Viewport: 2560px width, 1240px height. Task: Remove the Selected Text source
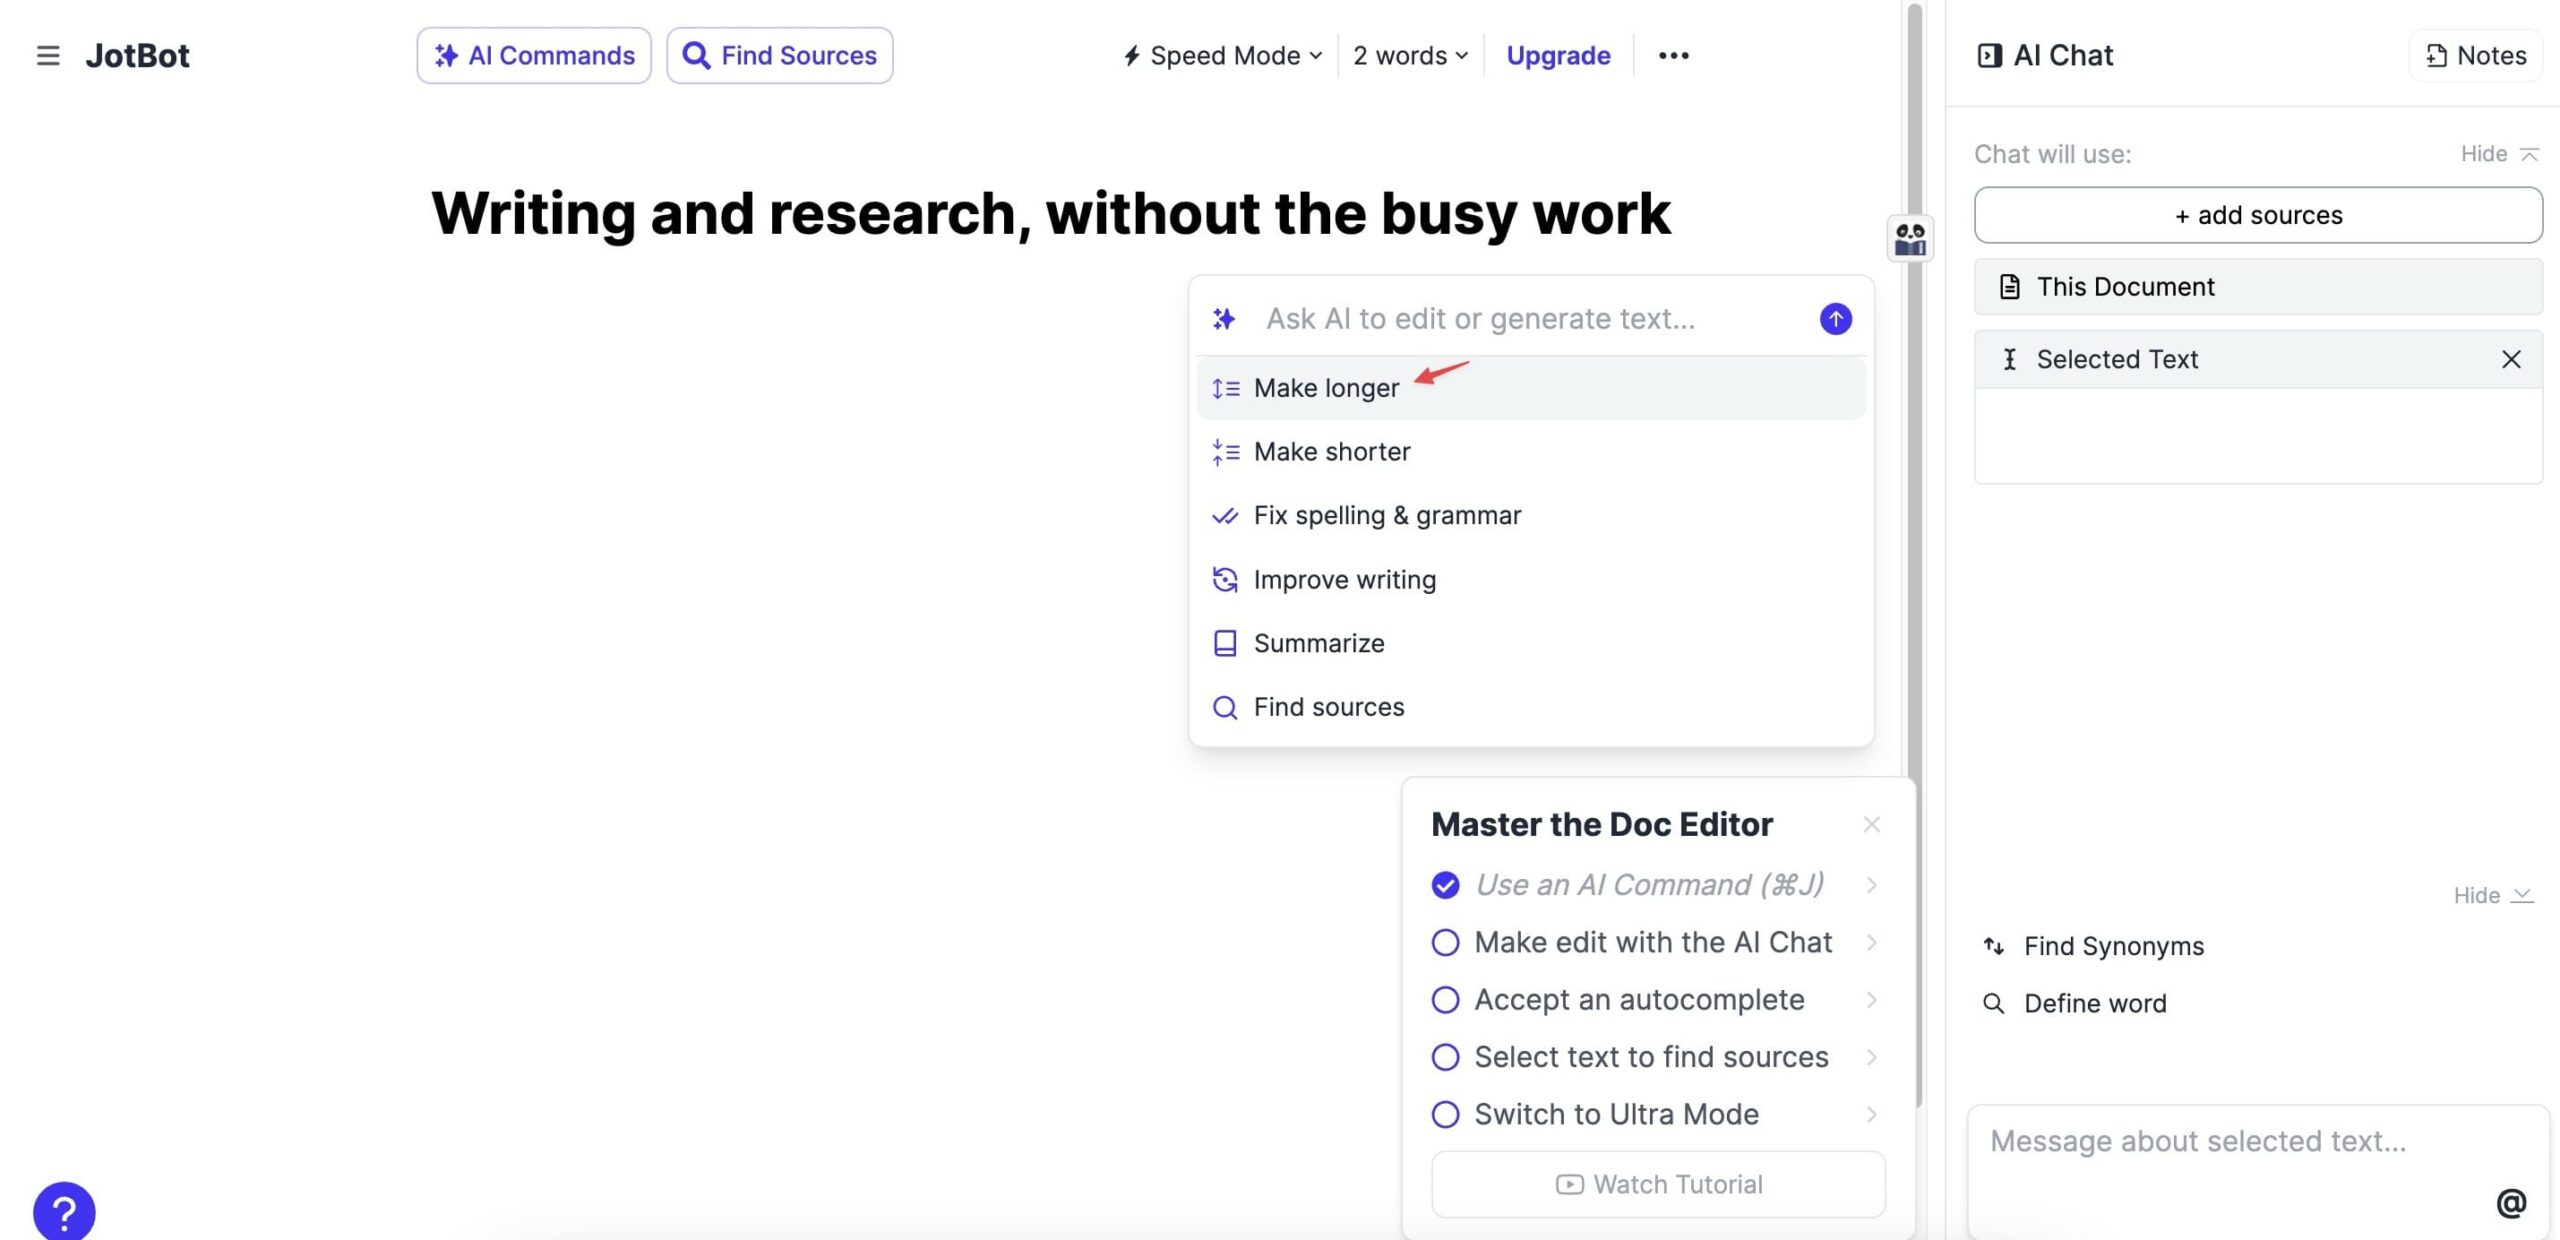[x=2511, y=359]
